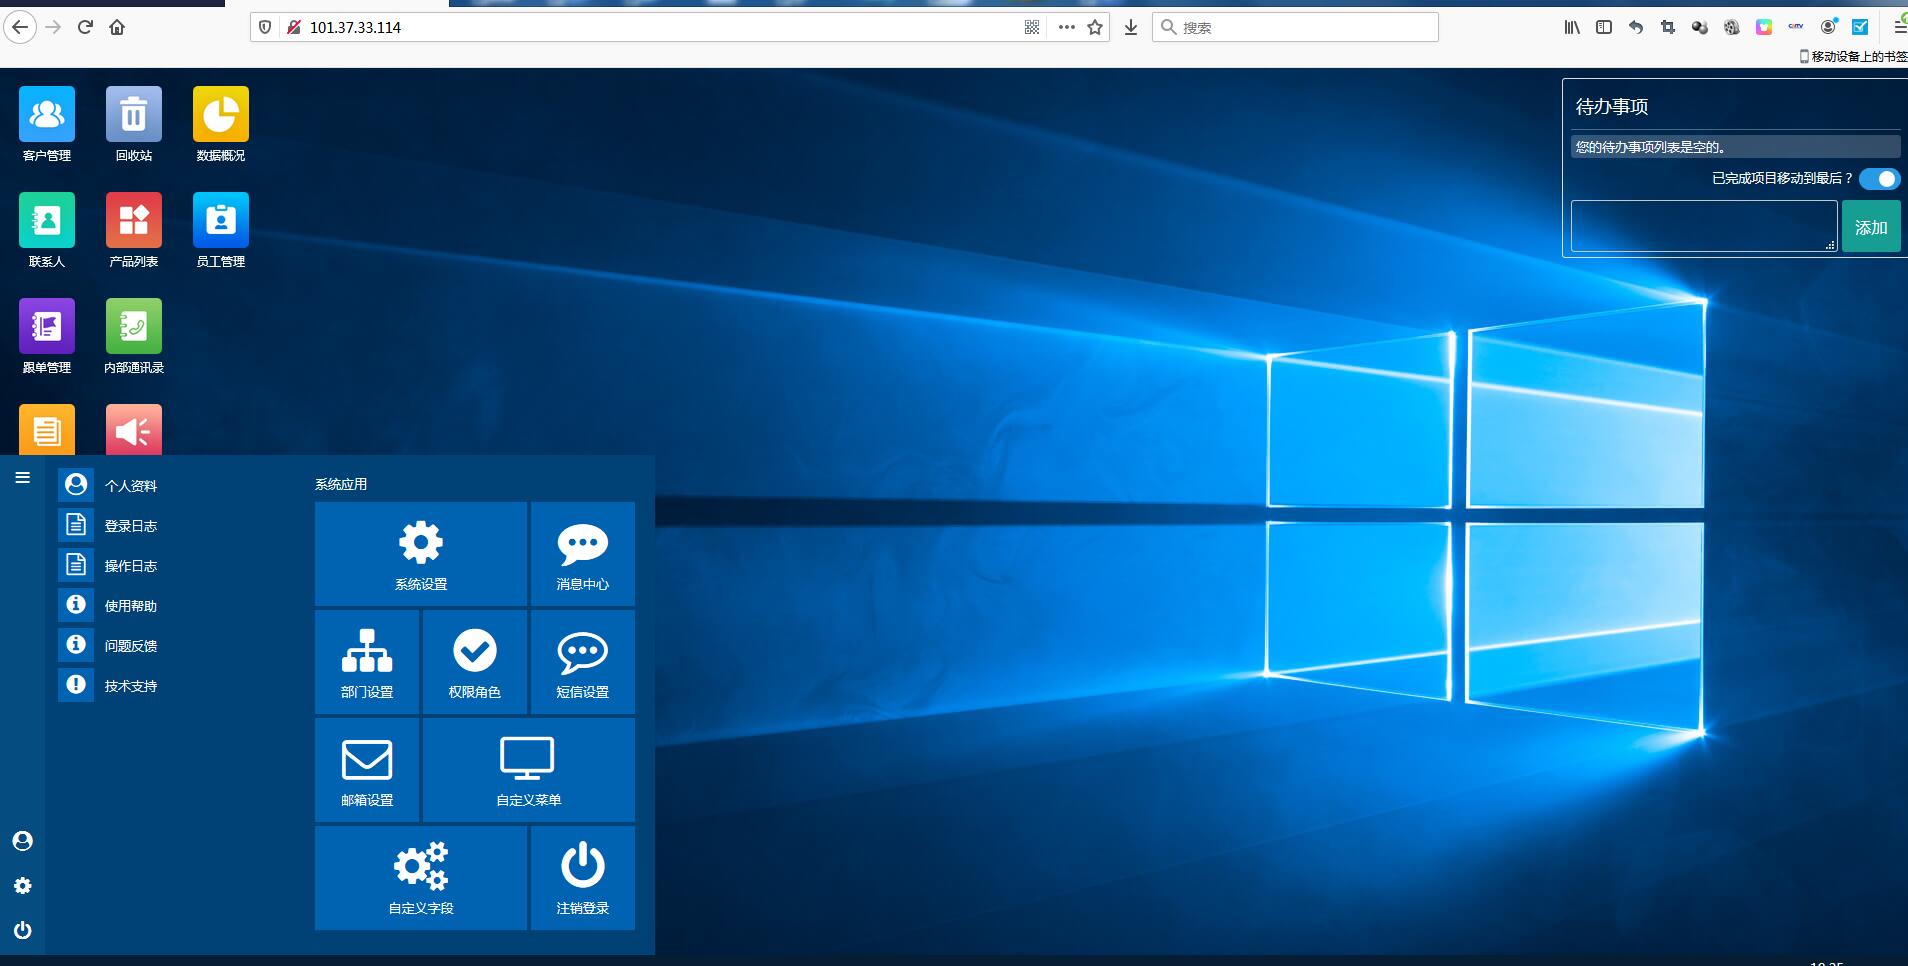Screen dimensions: 1908x966
Task: Open the 邮箱设置 envelope tile
Action: [x=367, y=770]
